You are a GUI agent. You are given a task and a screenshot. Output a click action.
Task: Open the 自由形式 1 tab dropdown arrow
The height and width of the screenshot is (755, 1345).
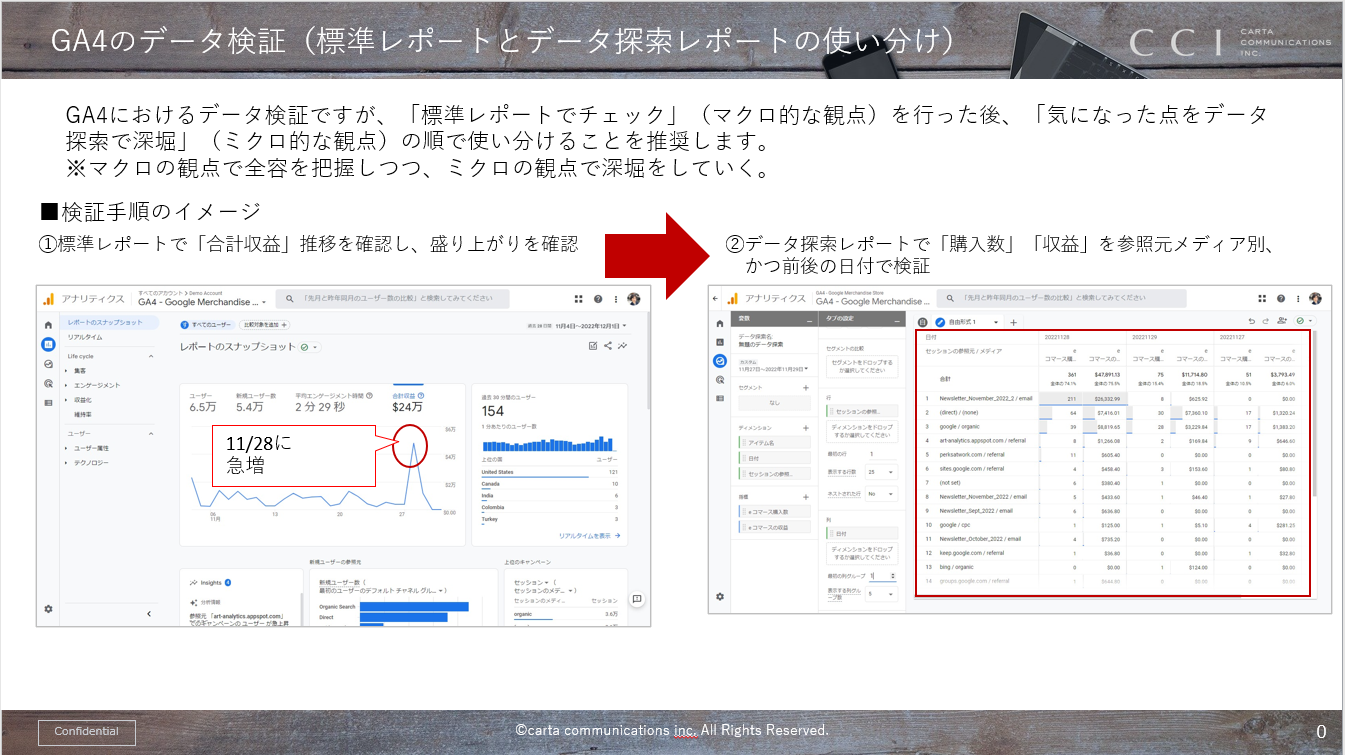point(996,322)
